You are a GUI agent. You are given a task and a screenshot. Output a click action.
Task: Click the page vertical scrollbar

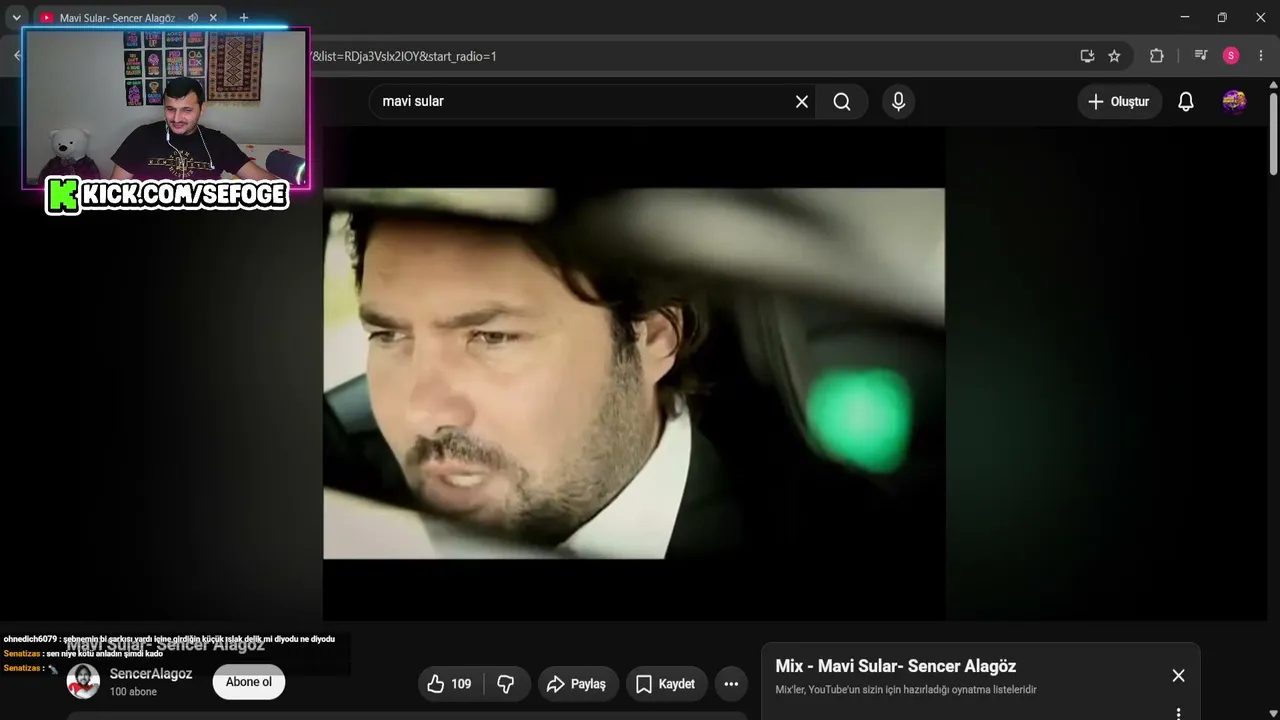point(1273,135)
